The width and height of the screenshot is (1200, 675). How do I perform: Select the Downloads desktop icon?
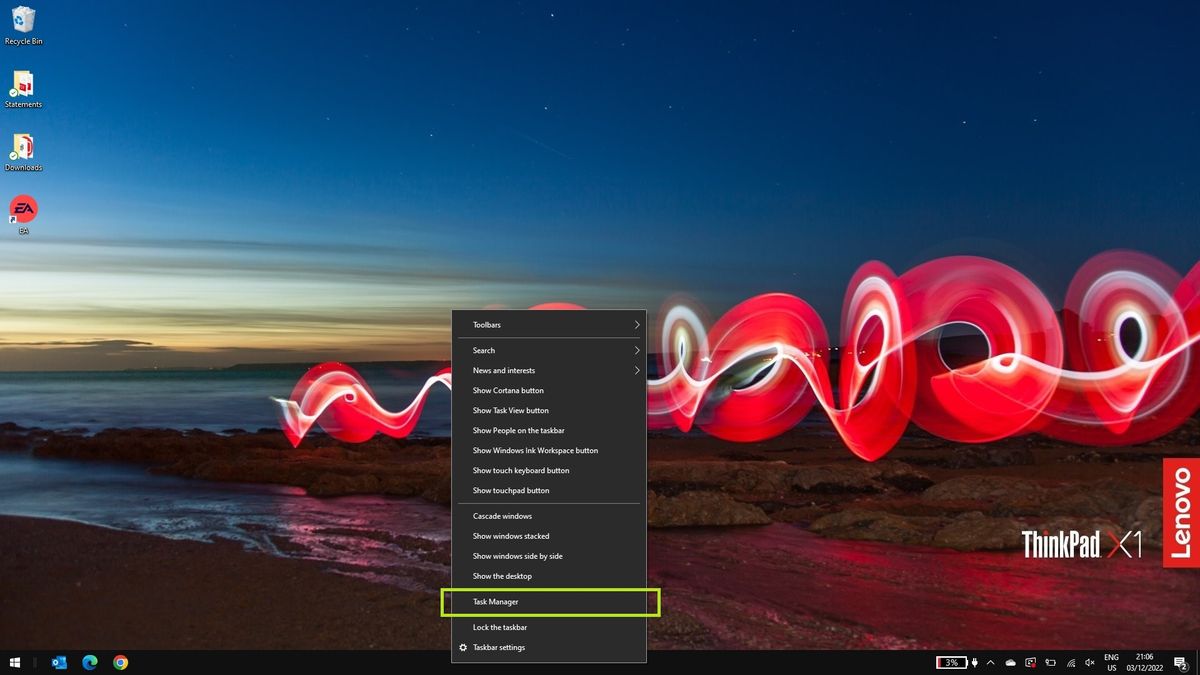pos(23,152)
